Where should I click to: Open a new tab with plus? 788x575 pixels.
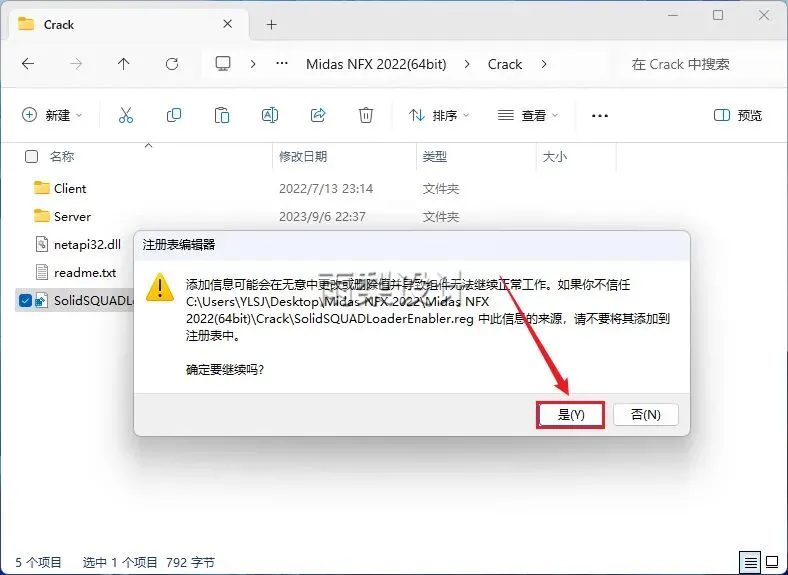point(271,24)
